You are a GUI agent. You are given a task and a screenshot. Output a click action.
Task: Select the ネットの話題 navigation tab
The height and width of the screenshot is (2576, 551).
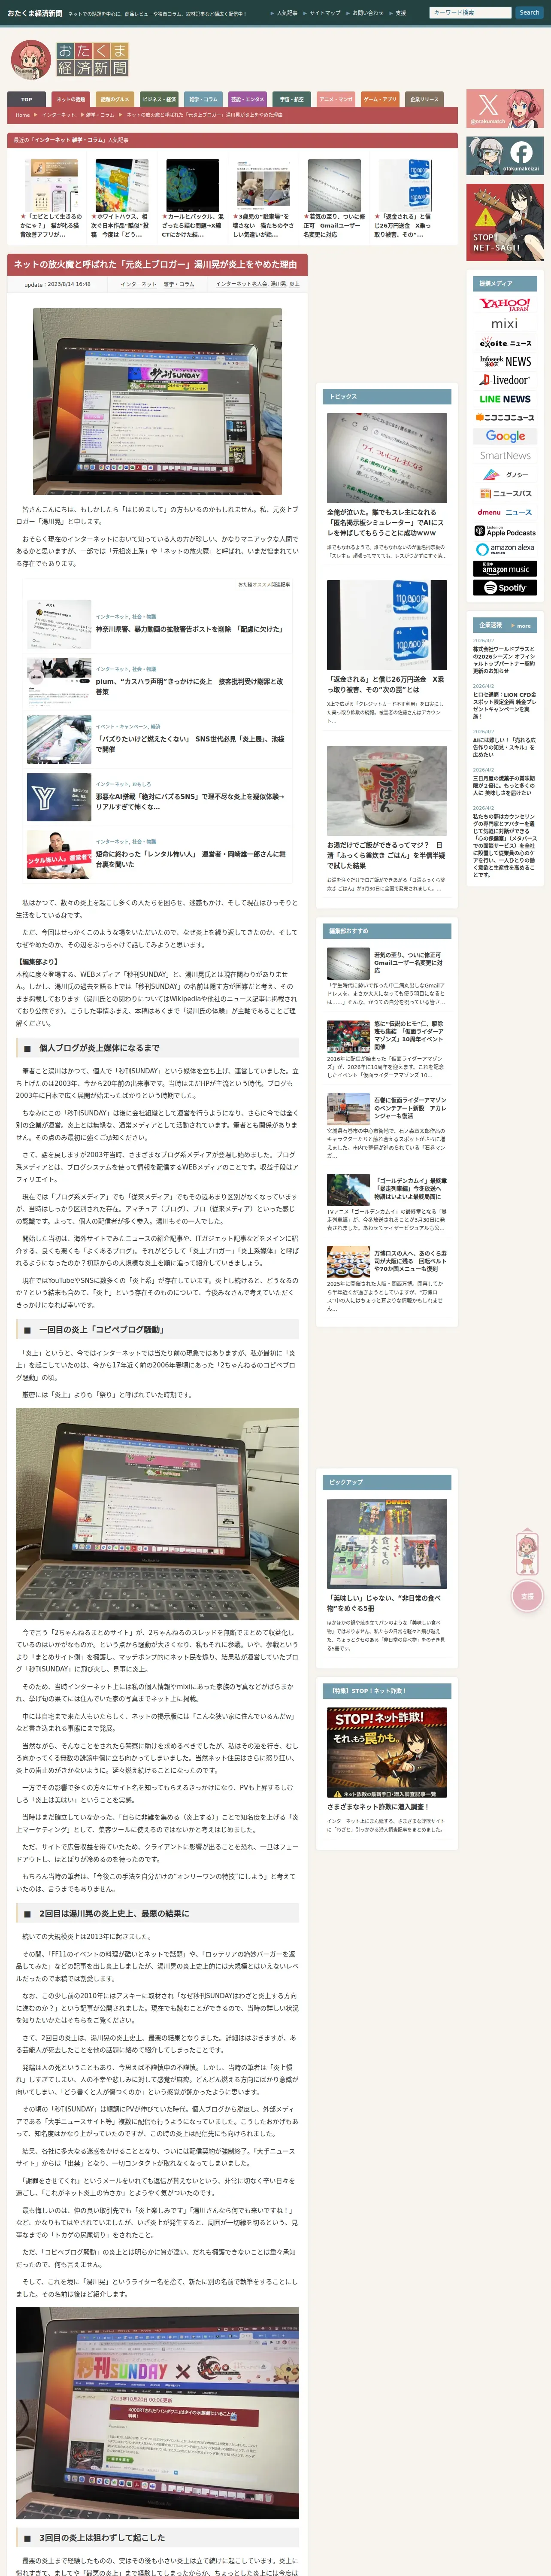tap(71, 99)
